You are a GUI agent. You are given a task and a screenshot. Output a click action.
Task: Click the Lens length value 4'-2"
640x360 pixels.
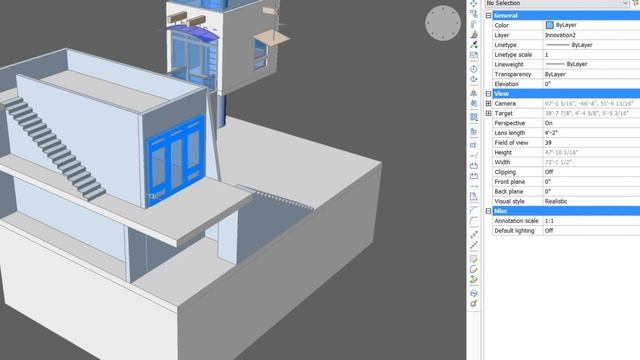click(591, 133)
